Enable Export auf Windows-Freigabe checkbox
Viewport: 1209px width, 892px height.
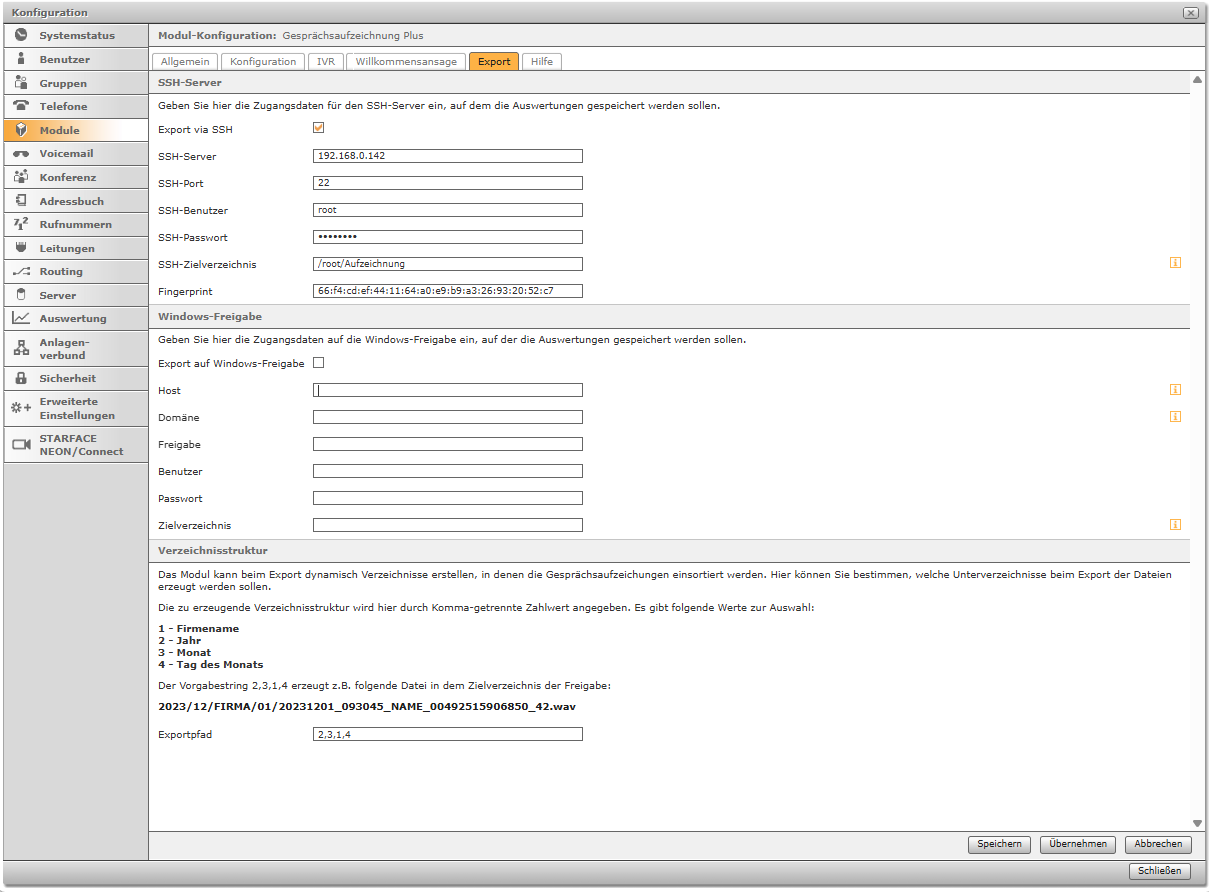(x=319, y=363)
